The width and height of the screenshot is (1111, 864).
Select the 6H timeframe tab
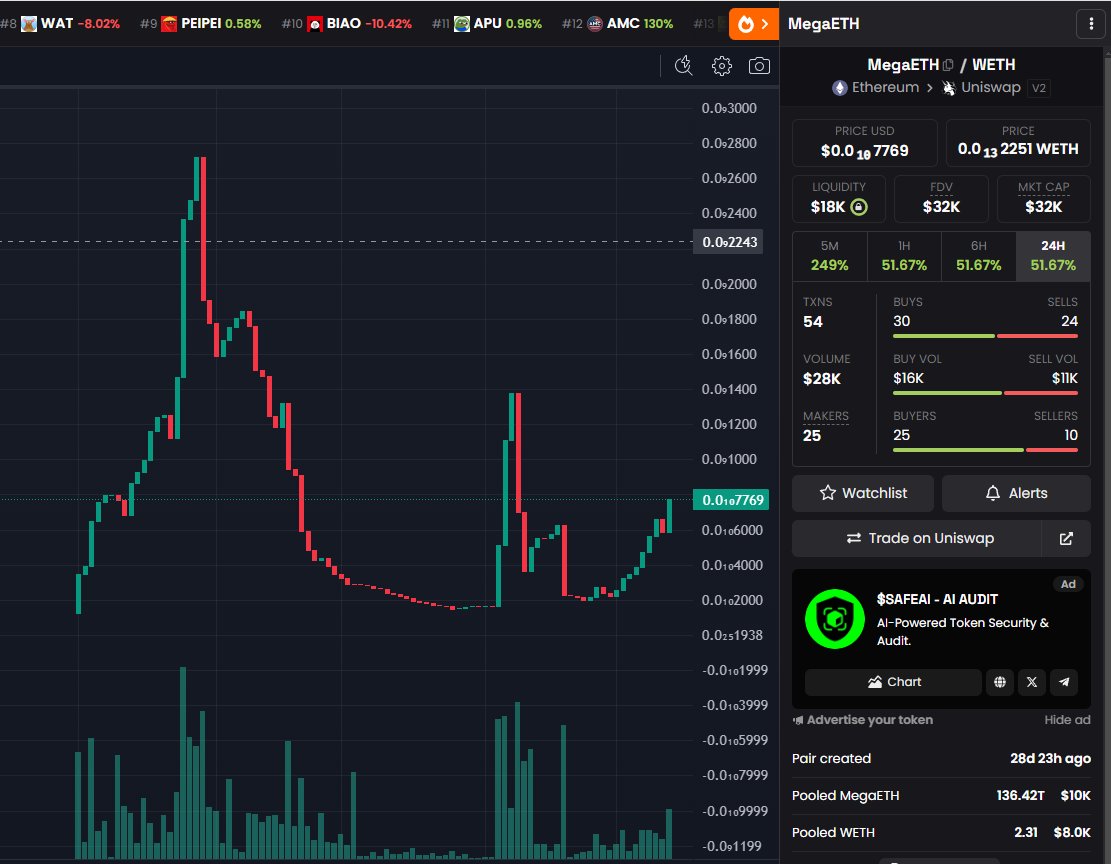(x=979, y=256)
